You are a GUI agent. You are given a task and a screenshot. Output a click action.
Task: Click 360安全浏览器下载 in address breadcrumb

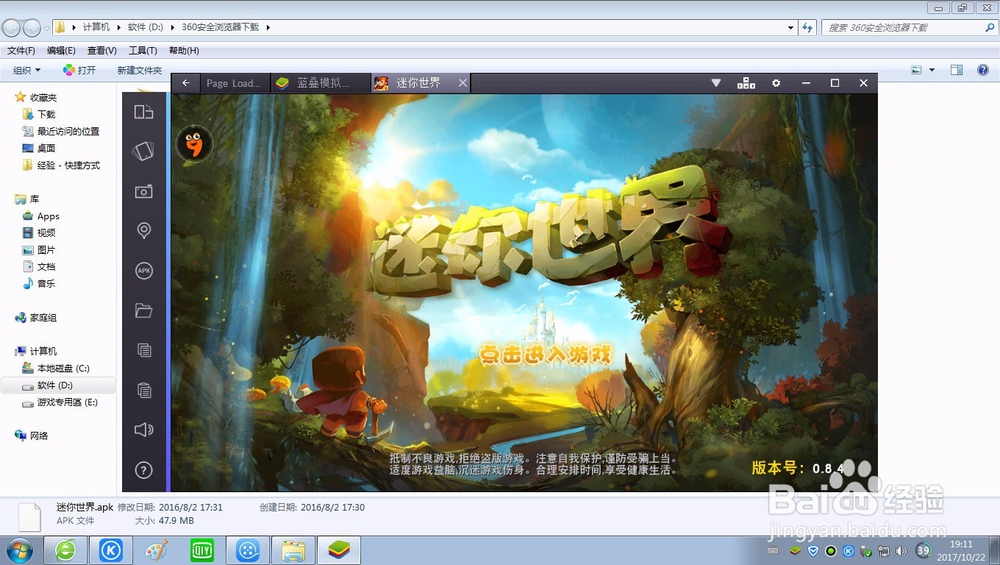pos(220,27)
